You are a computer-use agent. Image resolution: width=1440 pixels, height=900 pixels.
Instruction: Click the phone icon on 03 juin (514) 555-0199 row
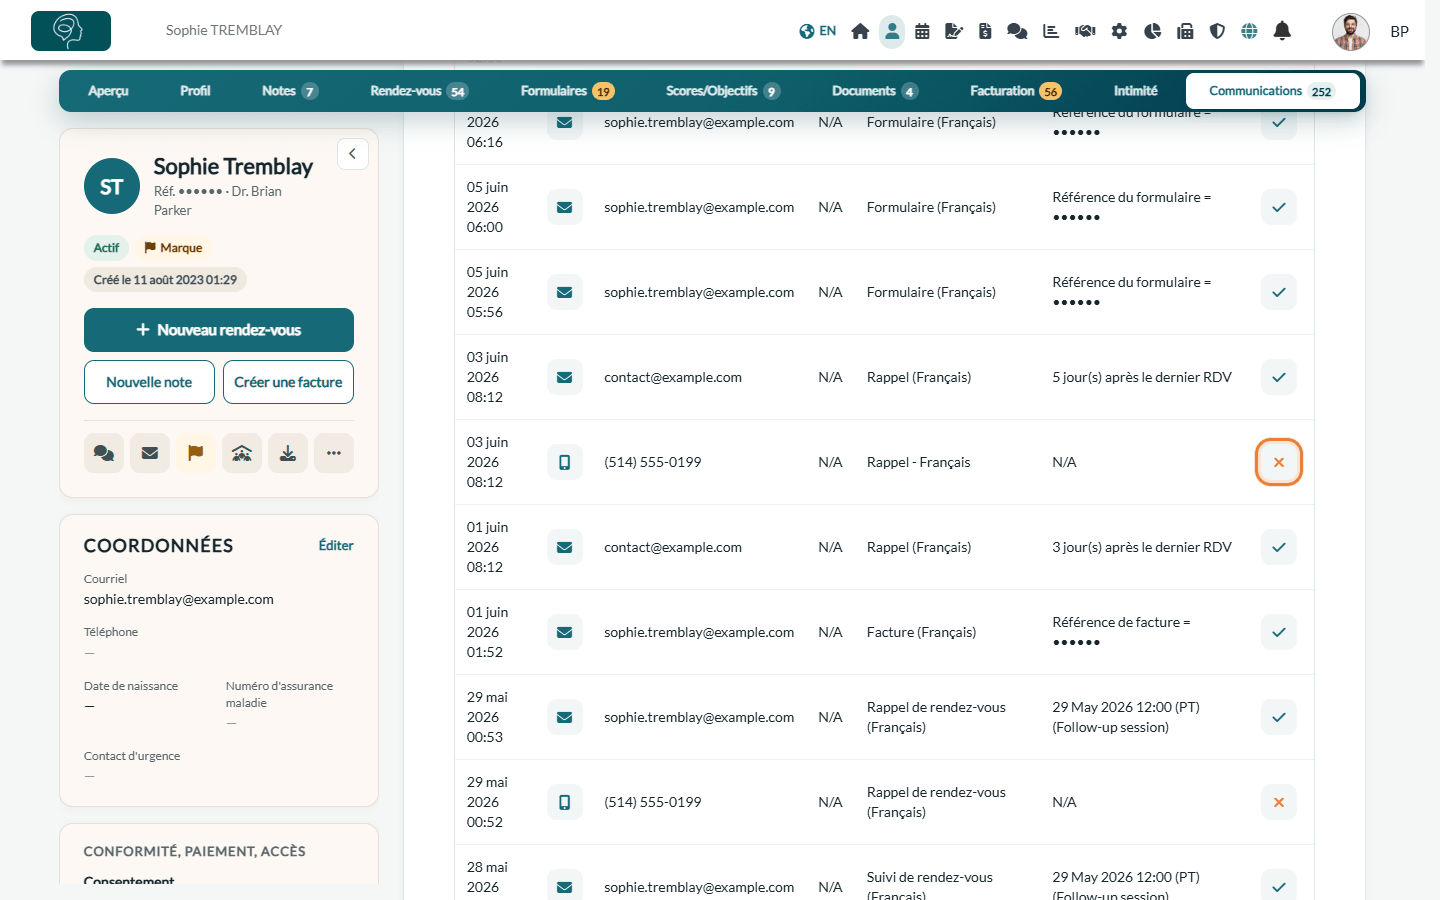(x=565, y=462)
